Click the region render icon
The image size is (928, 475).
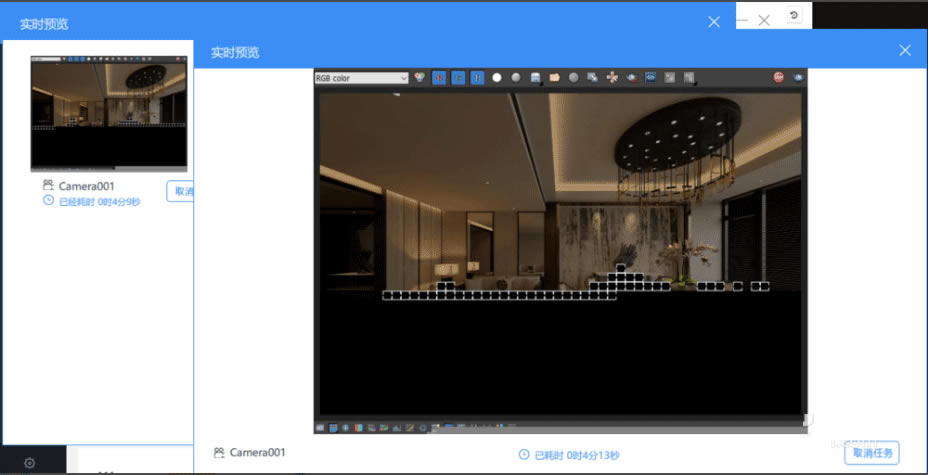click(593, 77)
